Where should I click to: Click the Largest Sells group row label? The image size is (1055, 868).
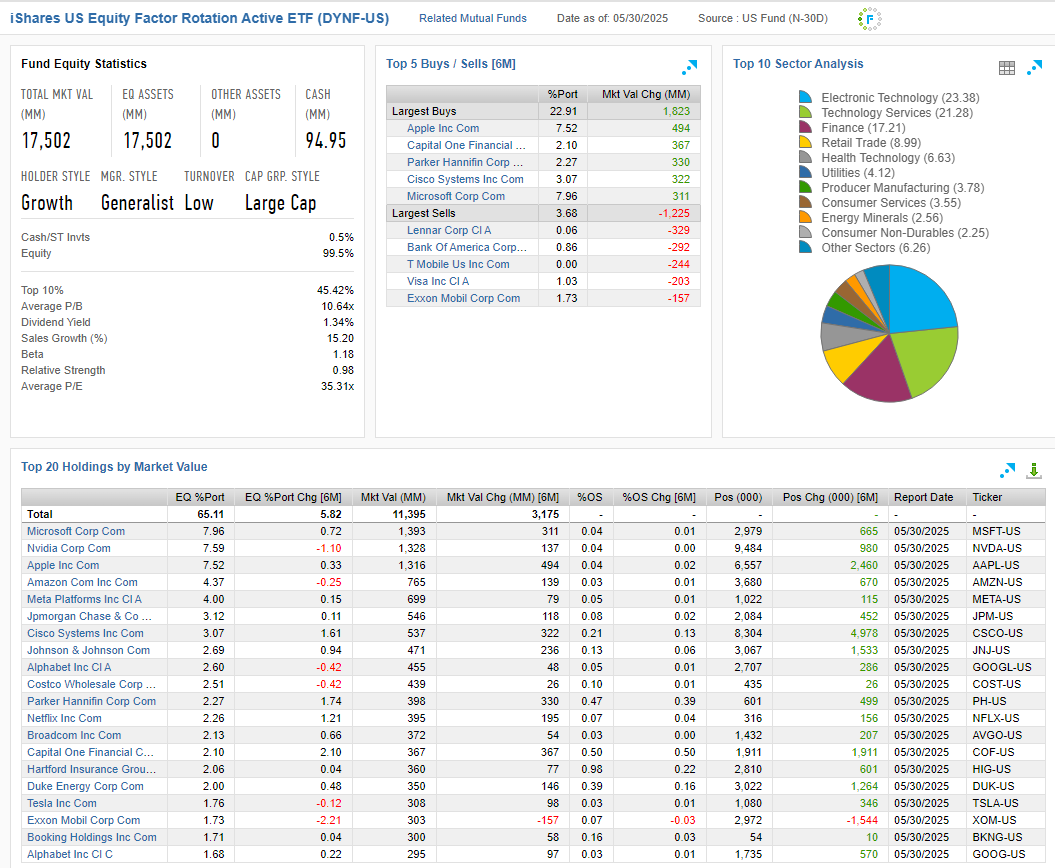(424, 213)
